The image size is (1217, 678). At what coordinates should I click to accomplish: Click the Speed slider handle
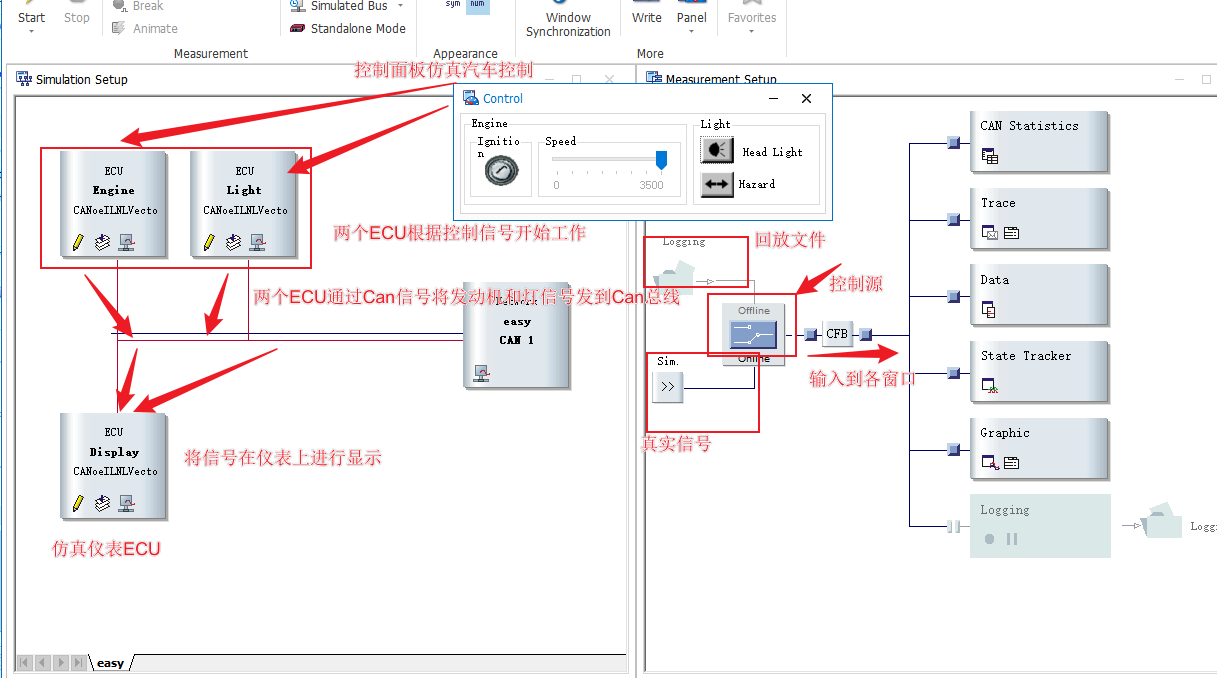(x=661, y=160)
